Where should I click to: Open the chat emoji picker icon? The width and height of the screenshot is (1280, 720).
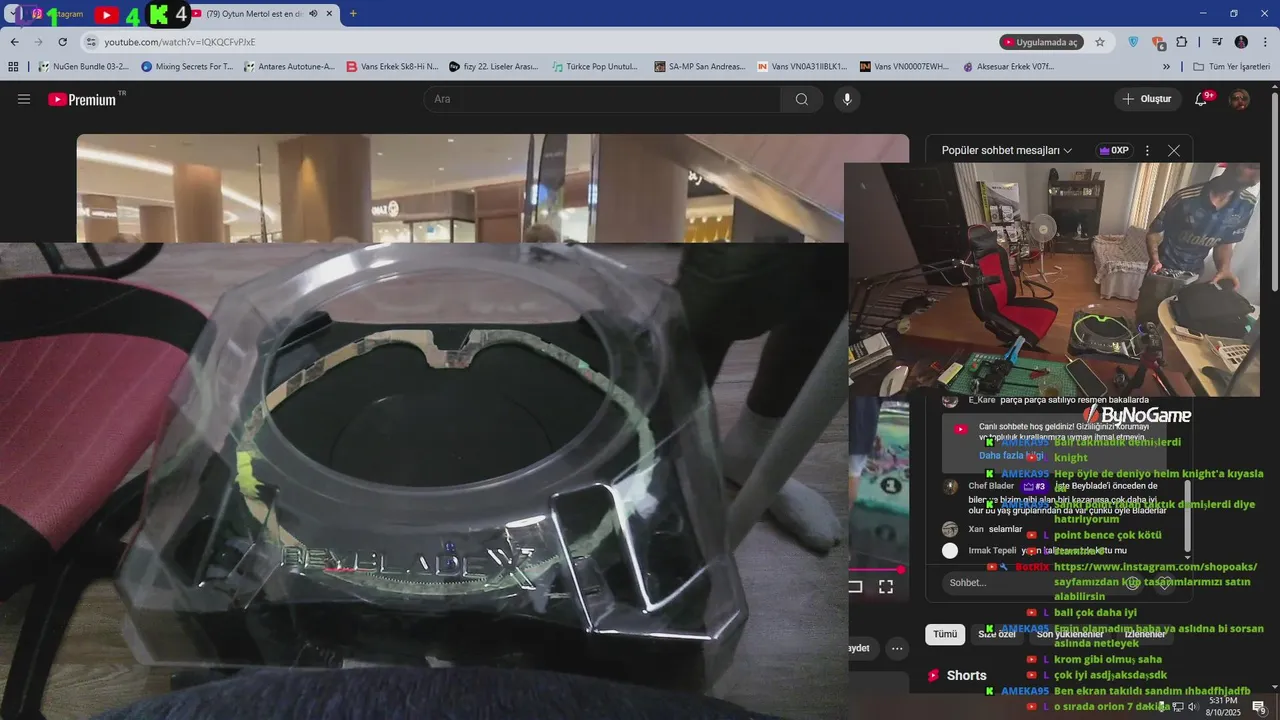tap(1132, 582)
